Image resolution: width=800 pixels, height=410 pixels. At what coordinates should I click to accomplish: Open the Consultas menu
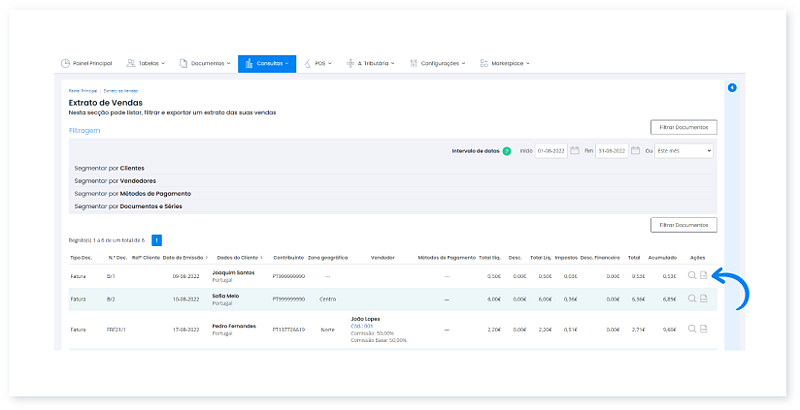tap(266, 63)
